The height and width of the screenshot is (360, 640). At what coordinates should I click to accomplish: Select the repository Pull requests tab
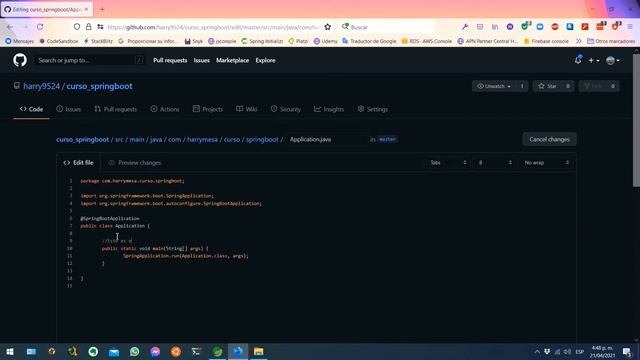tap(116, 109)
